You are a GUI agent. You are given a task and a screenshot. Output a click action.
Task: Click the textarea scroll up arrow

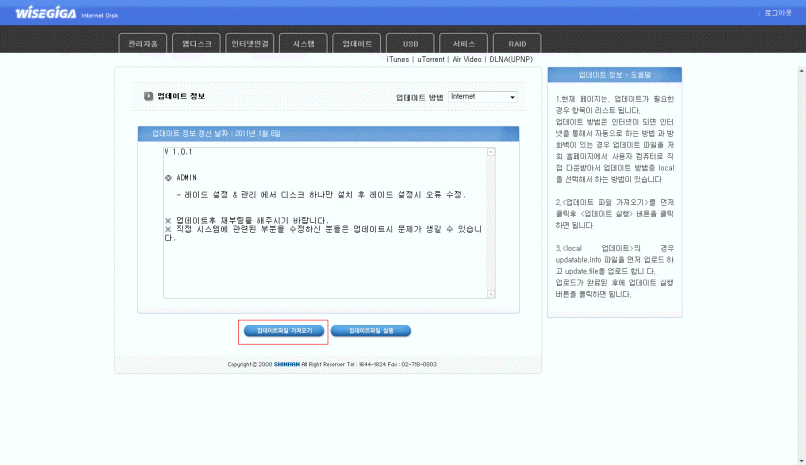pyautogui.click(x=490, y=153)
